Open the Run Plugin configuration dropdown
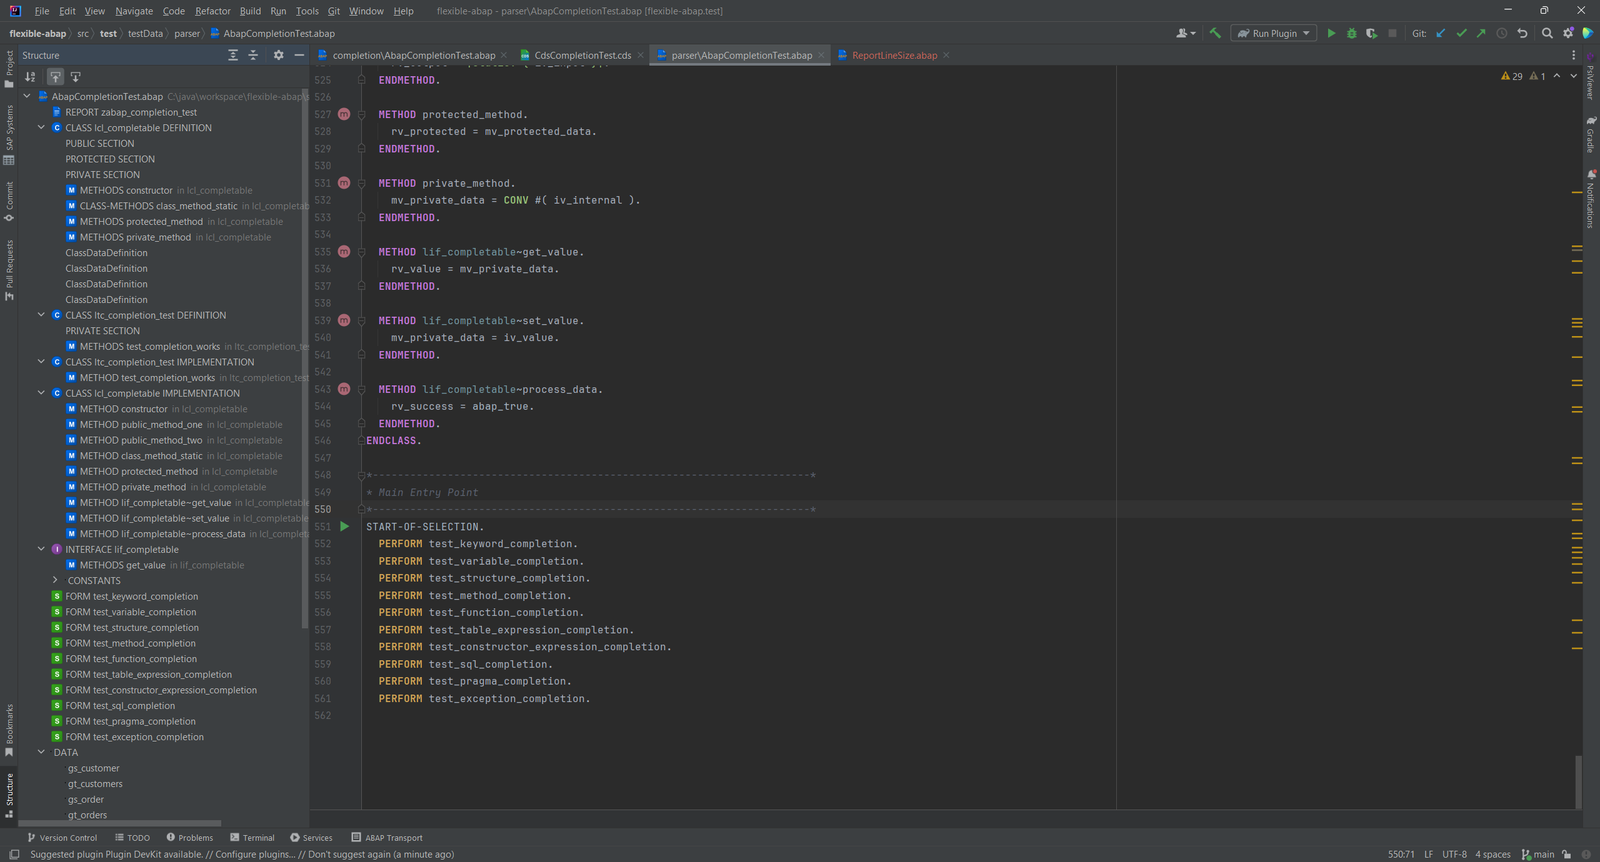1600x862 pixels. pyautogui.click(x=1274, y=33)
